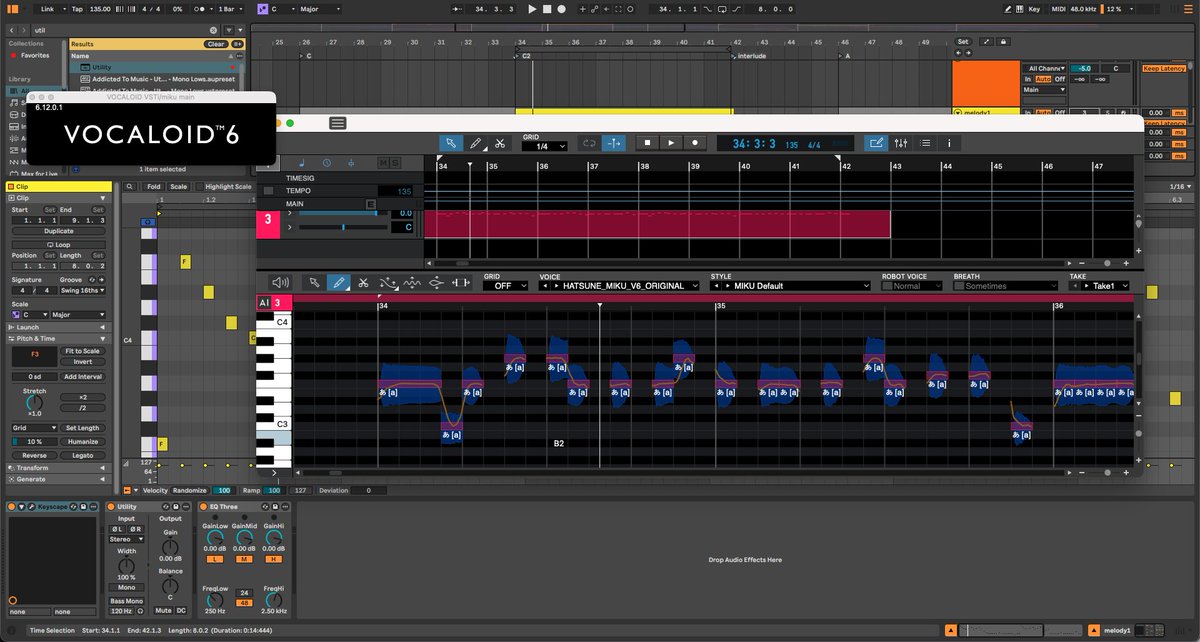
Task: Open the piano roll GRID OFF dropdown
Action: click(x=505, y=286)
